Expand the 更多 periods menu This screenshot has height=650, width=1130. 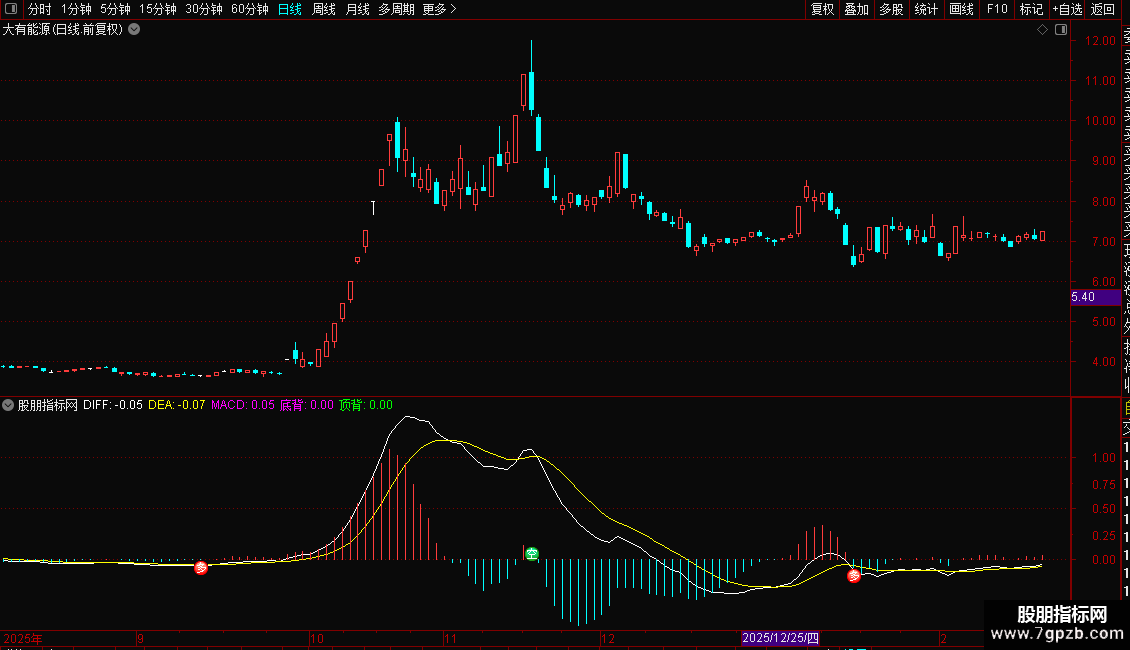[x=439, y=9]
